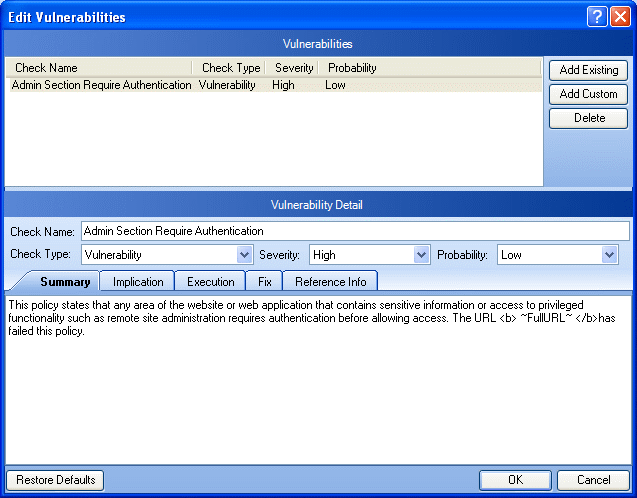637x498 pixels.
Task: Sort by Check Type column header
Action: [230, 68]
